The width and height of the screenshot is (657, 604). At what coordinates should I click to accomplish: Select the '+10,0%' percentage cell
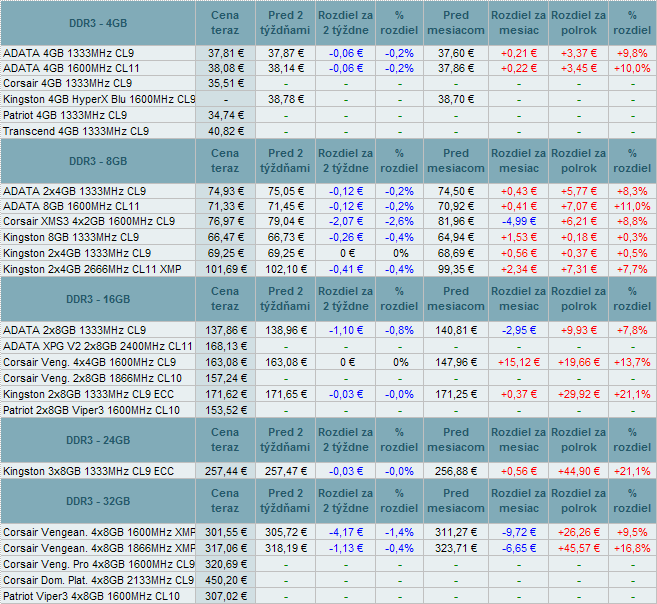[x=632, y=68]
